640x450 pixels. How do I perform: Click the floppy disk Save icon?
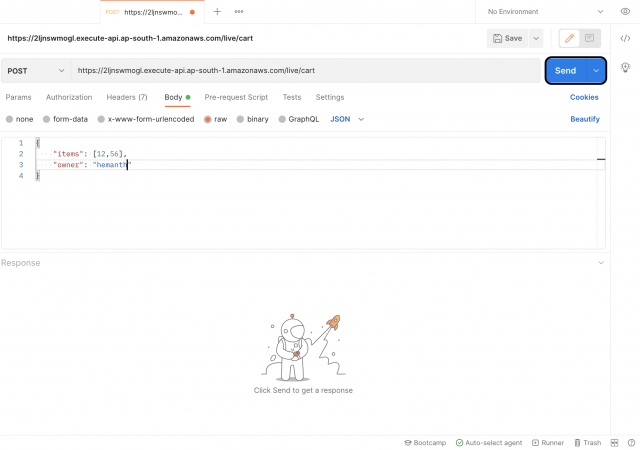(x=497, y=38)
